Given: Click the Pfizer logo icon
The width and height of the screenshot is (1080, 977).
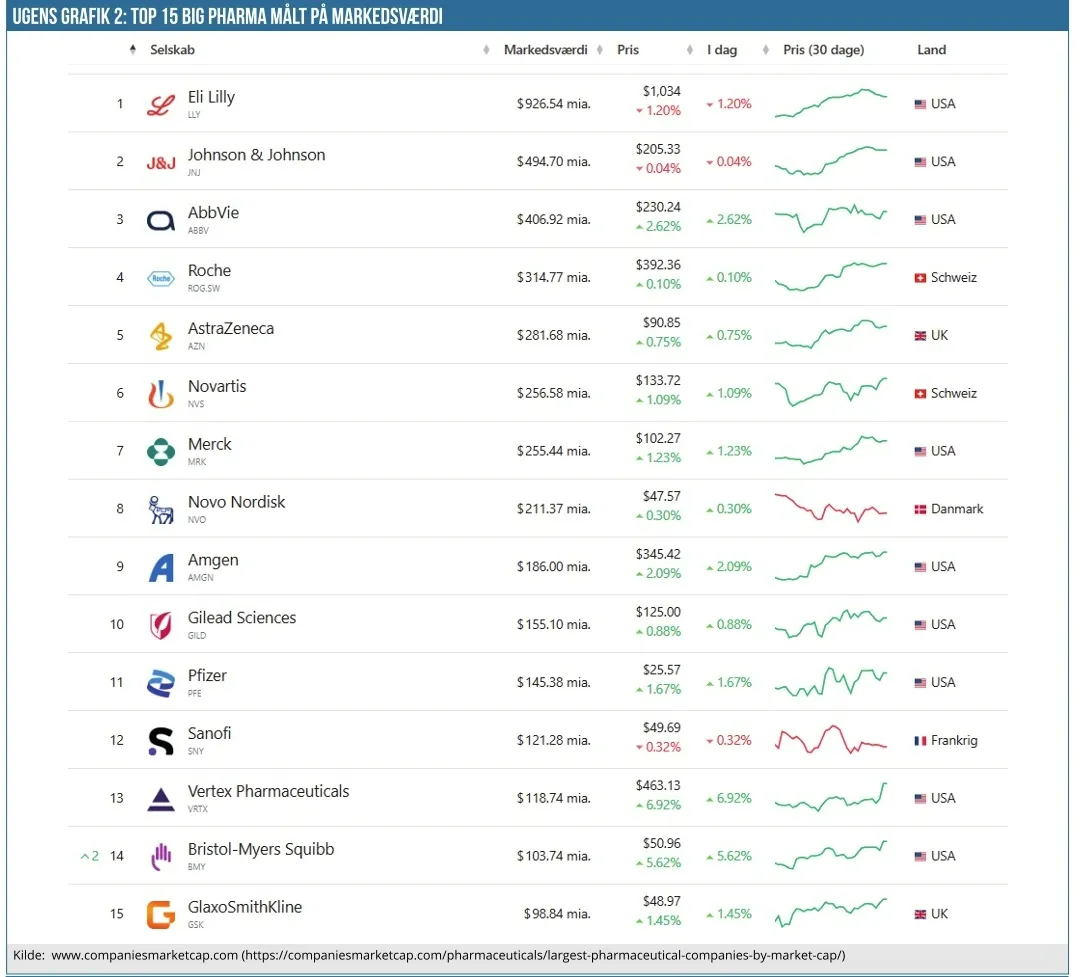Looking at the screenshot, I should [161, 683].
